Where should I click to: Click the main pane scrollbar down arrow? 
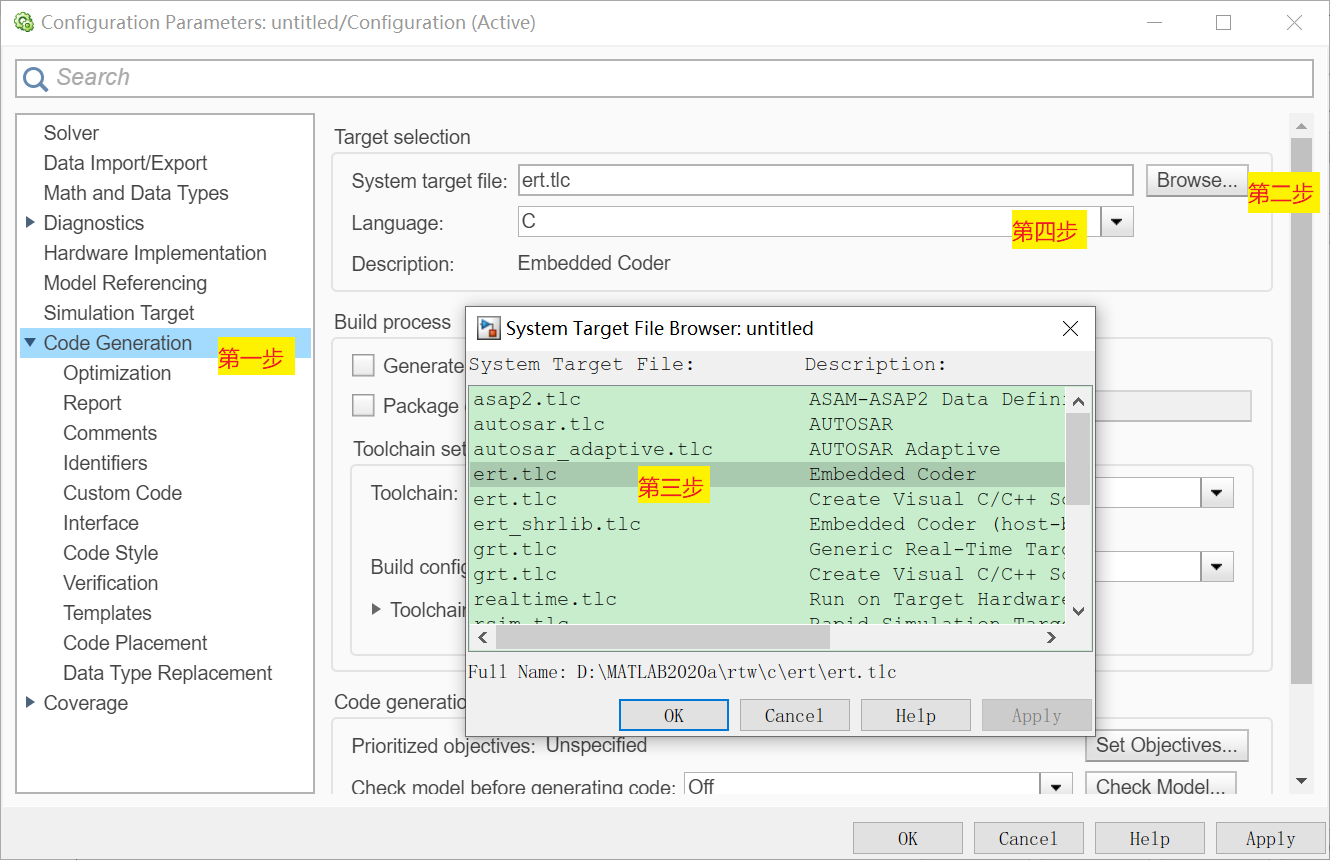[1300, 781]
